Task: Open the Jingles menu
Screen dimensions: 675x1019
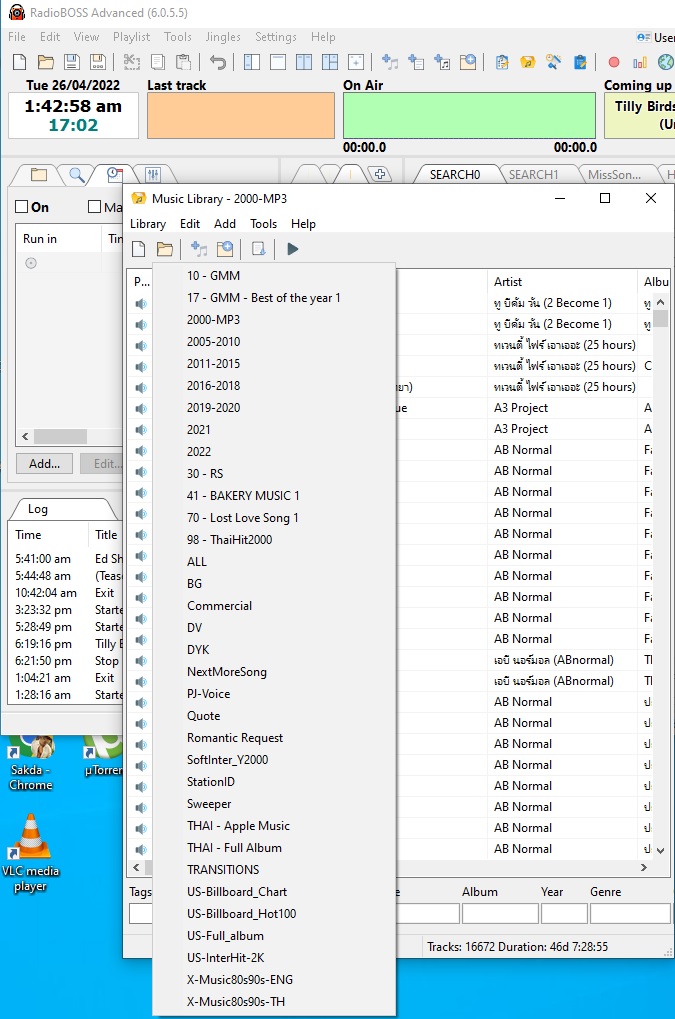Action: (223, 37)
